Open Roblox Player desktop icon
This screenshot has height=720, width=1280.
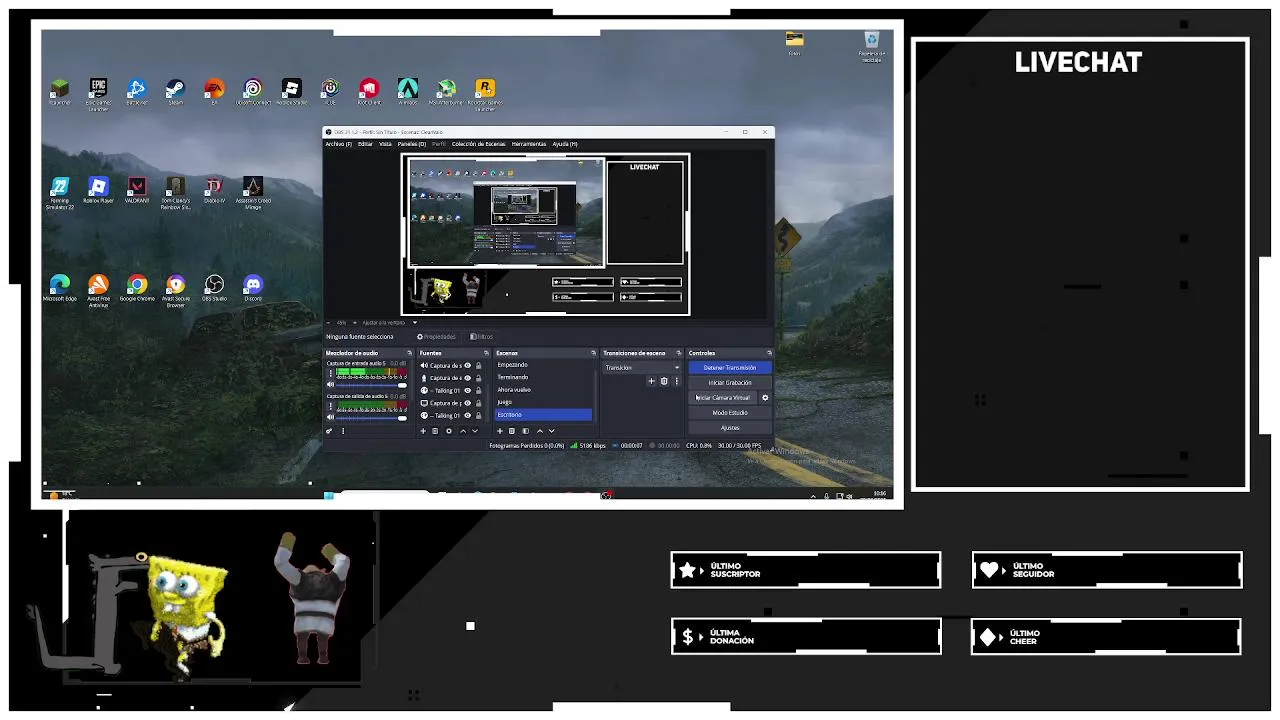[x=98, y=190]
